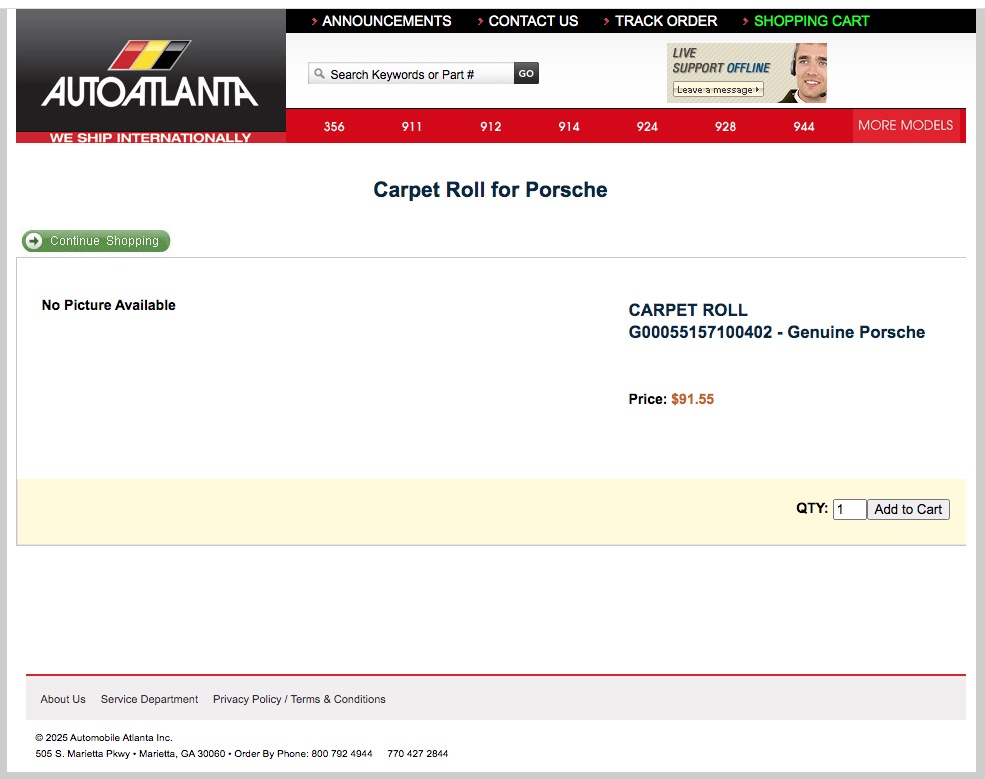
Task: Click the Carpet Roll for Porsche heading
Action: tap(490, 190)
